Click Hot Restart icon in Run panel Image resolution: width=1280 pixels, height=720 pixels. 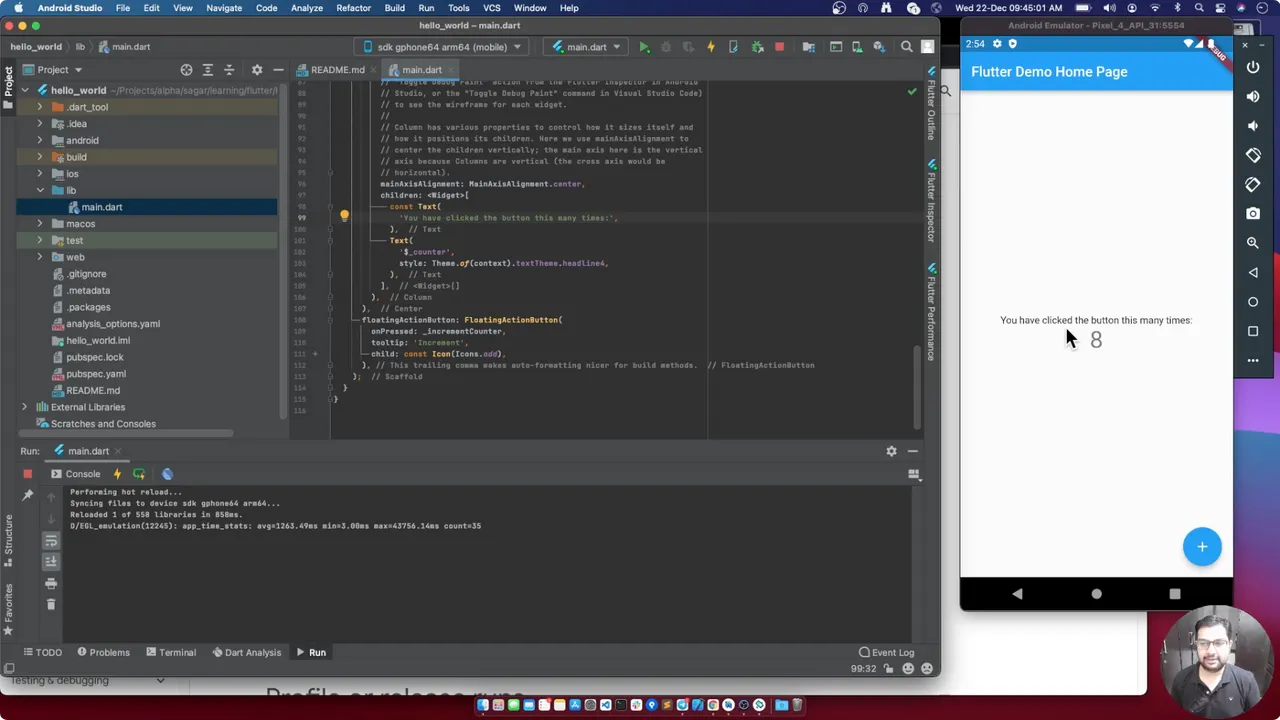[x=138, y=474]
